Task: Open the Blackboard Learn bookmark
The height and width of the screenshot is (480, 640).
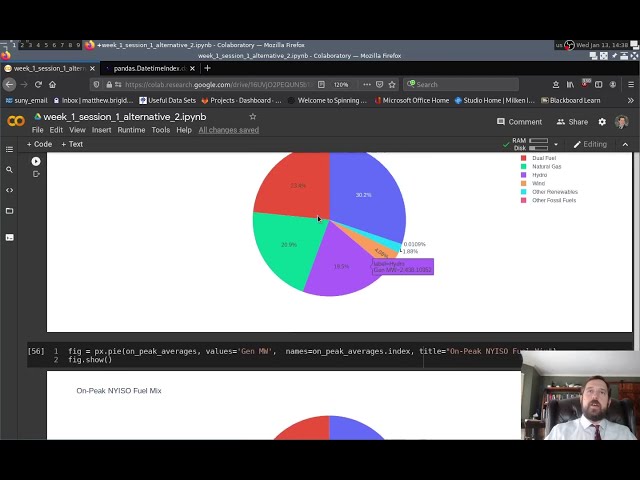Action: (x=571, y=100)
